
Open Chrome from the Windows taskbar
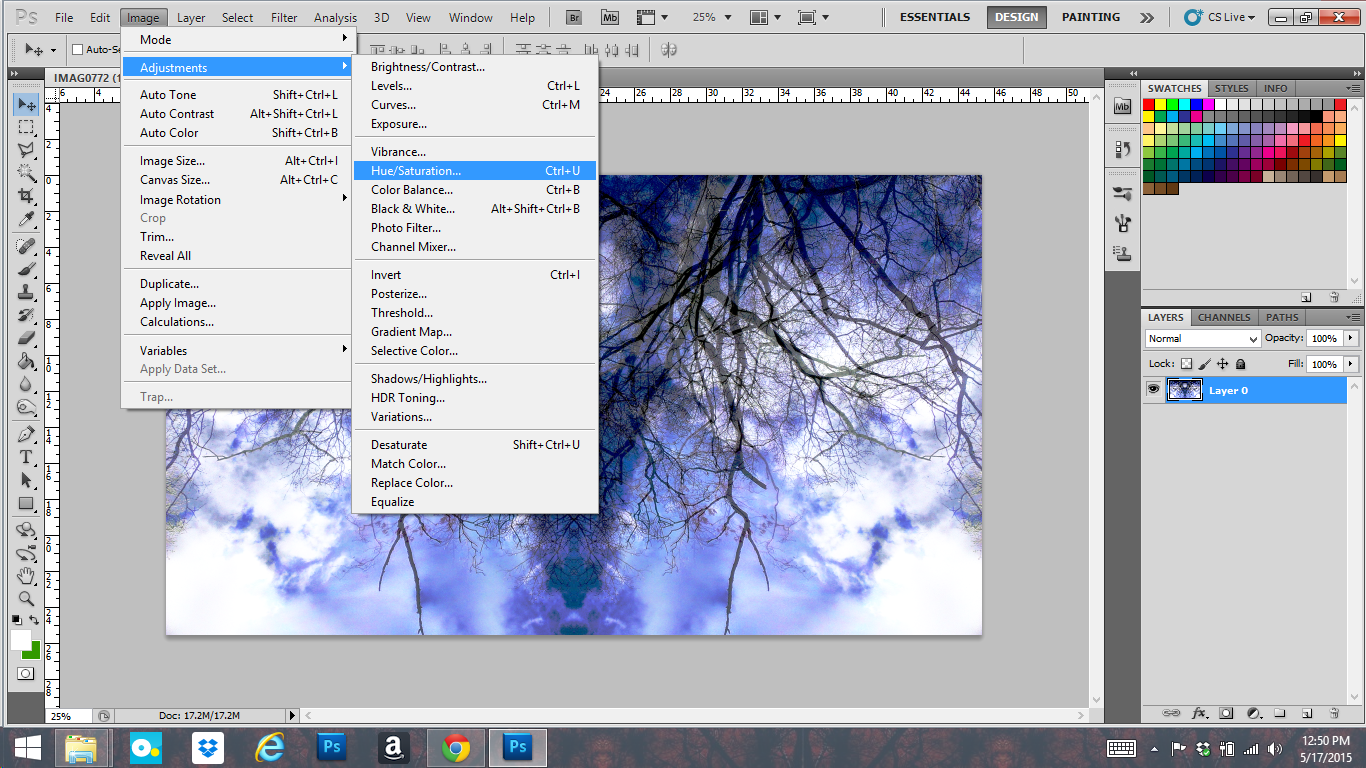tap(455, 747)
